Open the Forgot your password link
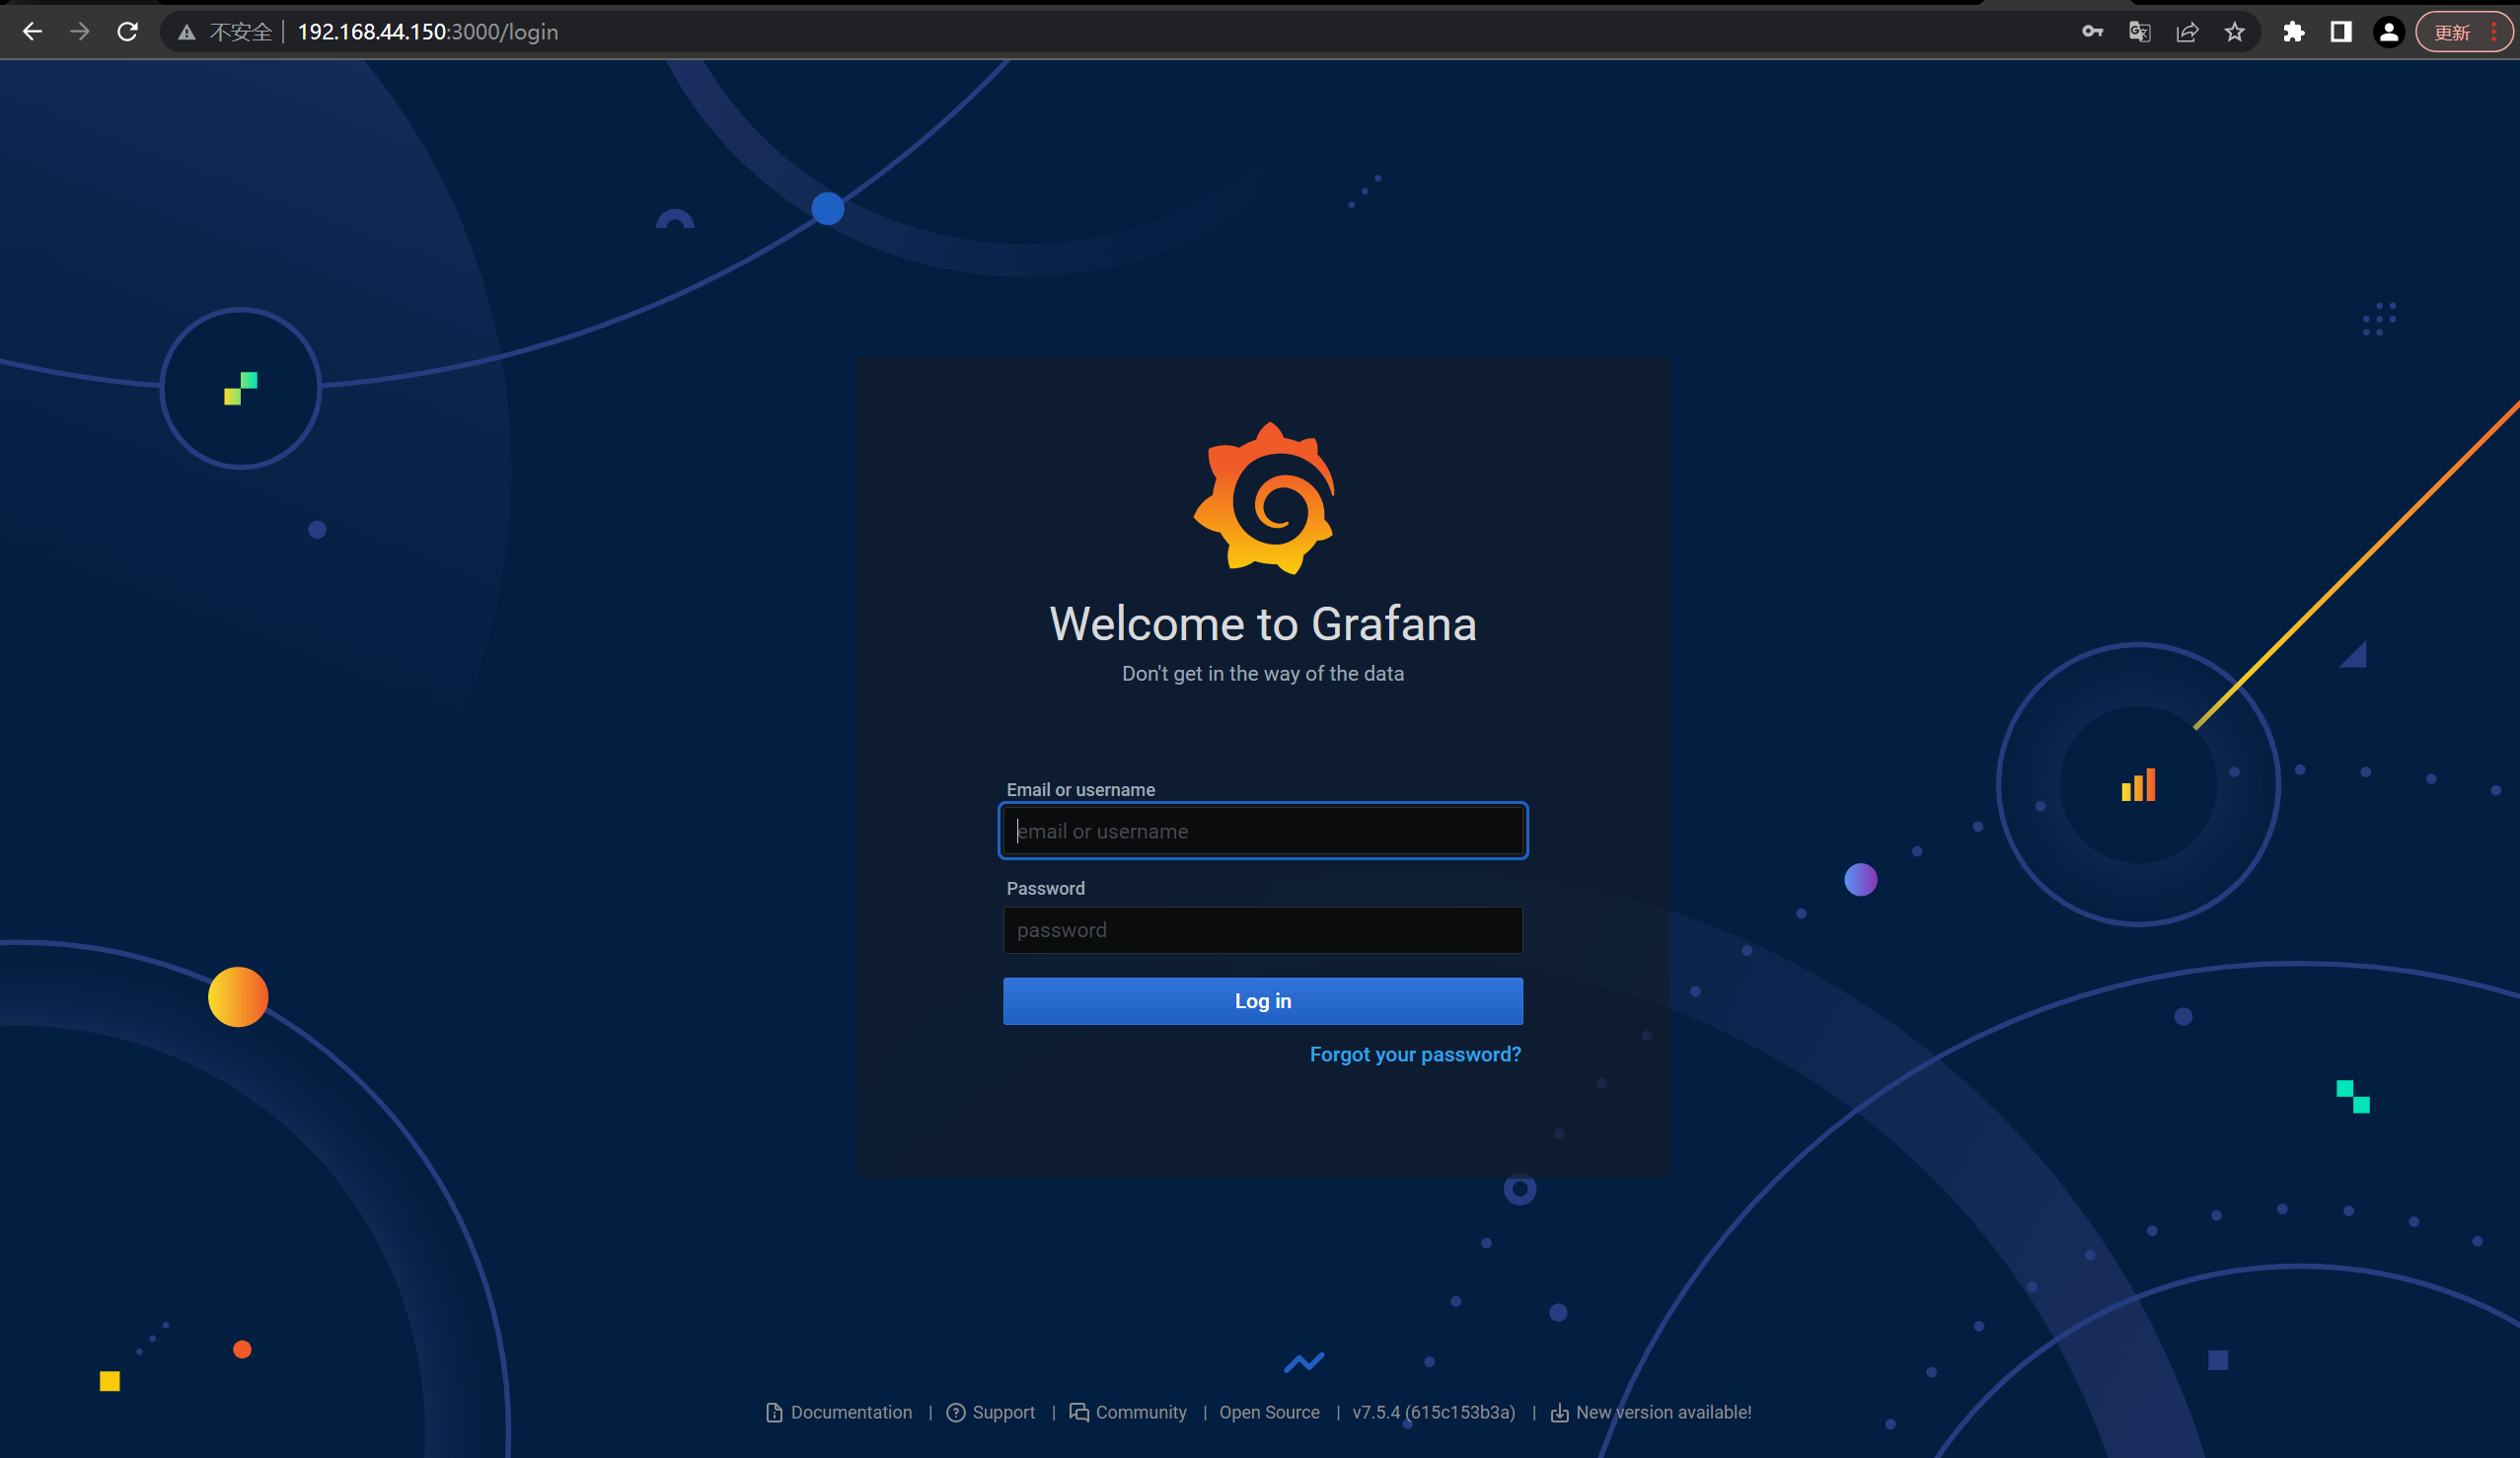Image resolution: width=2520 pixels, height=1458 pixels. pyautogui.click(x=1415, y=1054)
